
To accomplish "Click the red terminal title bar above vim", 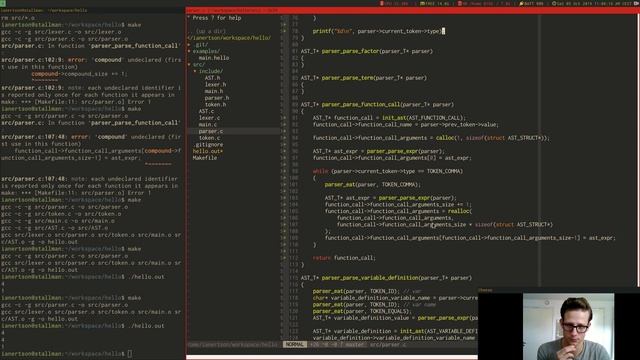I will (x=412, y=10).
